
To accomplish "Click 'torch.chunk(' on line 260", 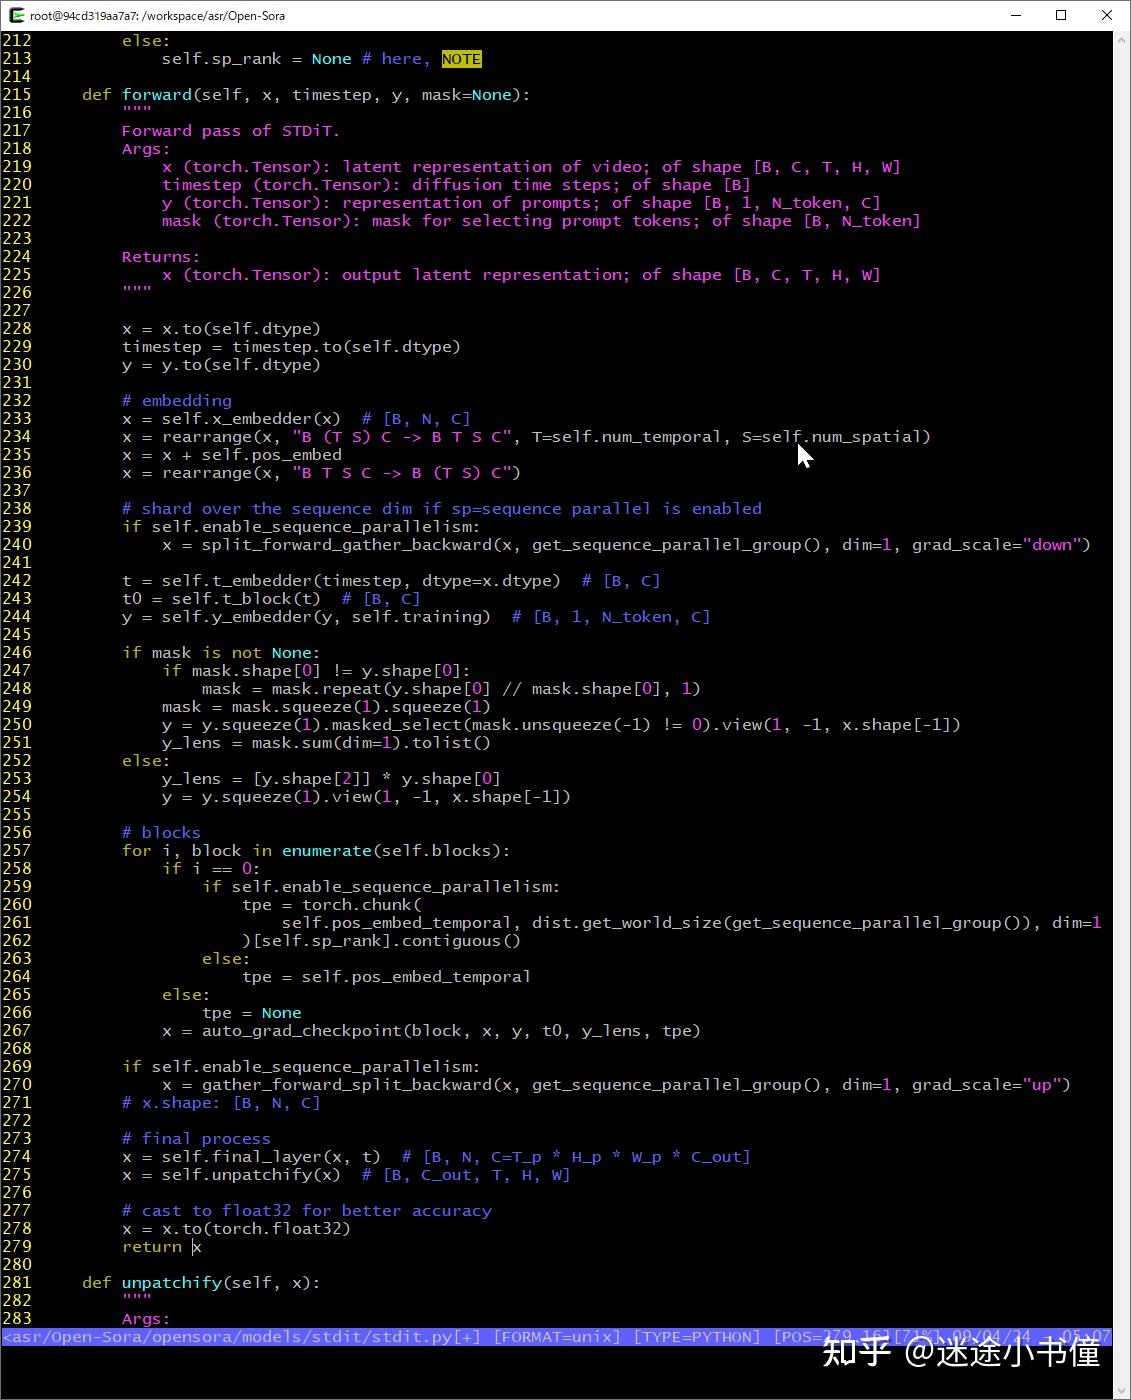I will click(x=362, y=905).
